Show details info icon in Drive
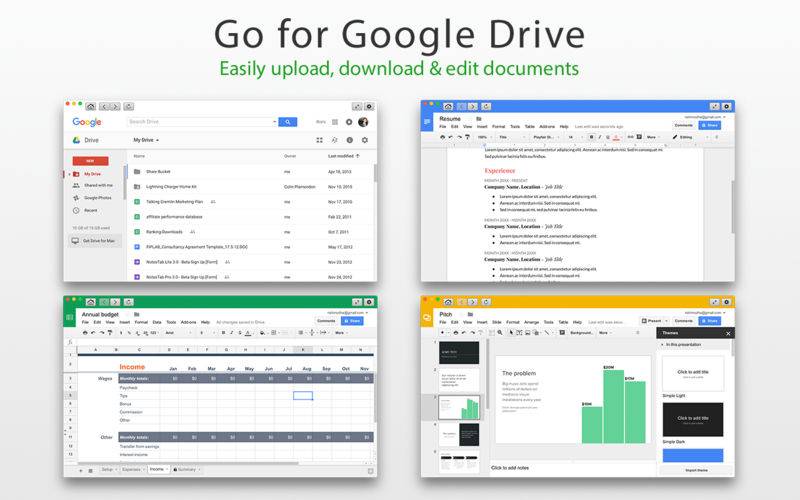This screenshot has height=500, width=800. tap(349, 140)
